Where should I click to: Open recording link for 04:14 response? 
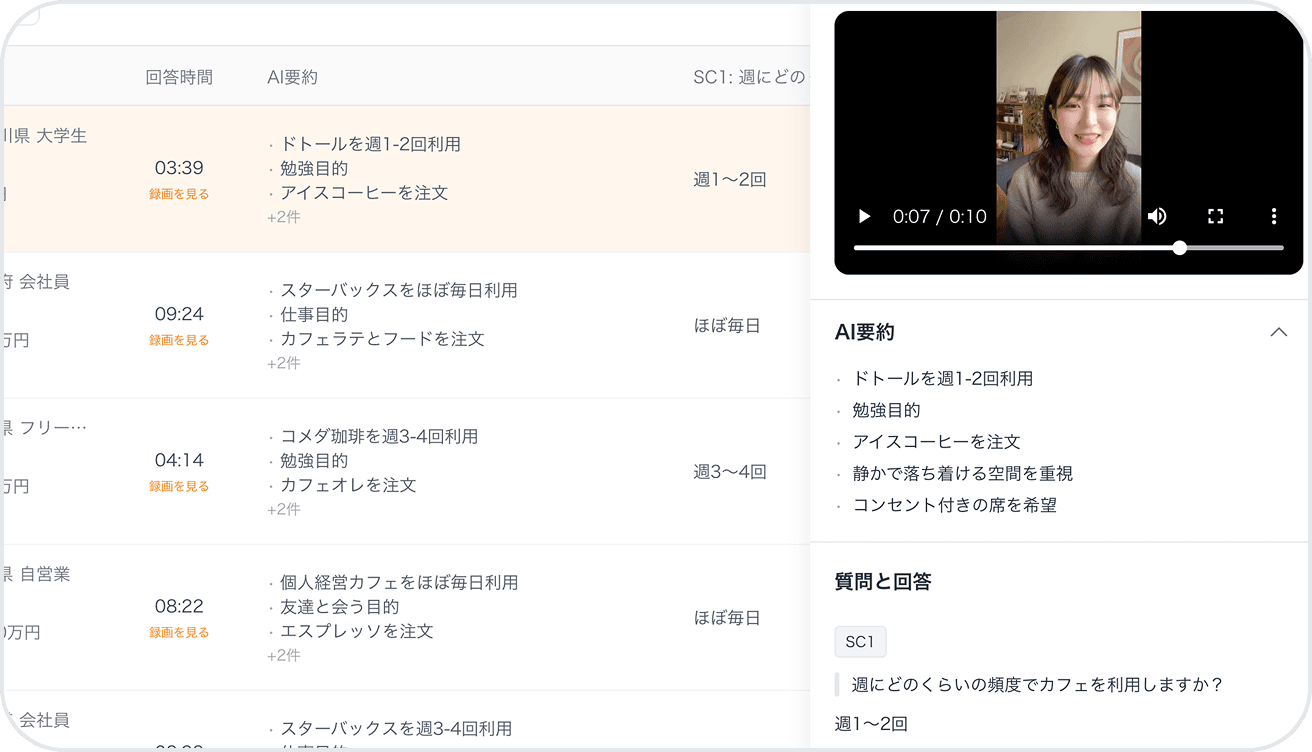179,486
